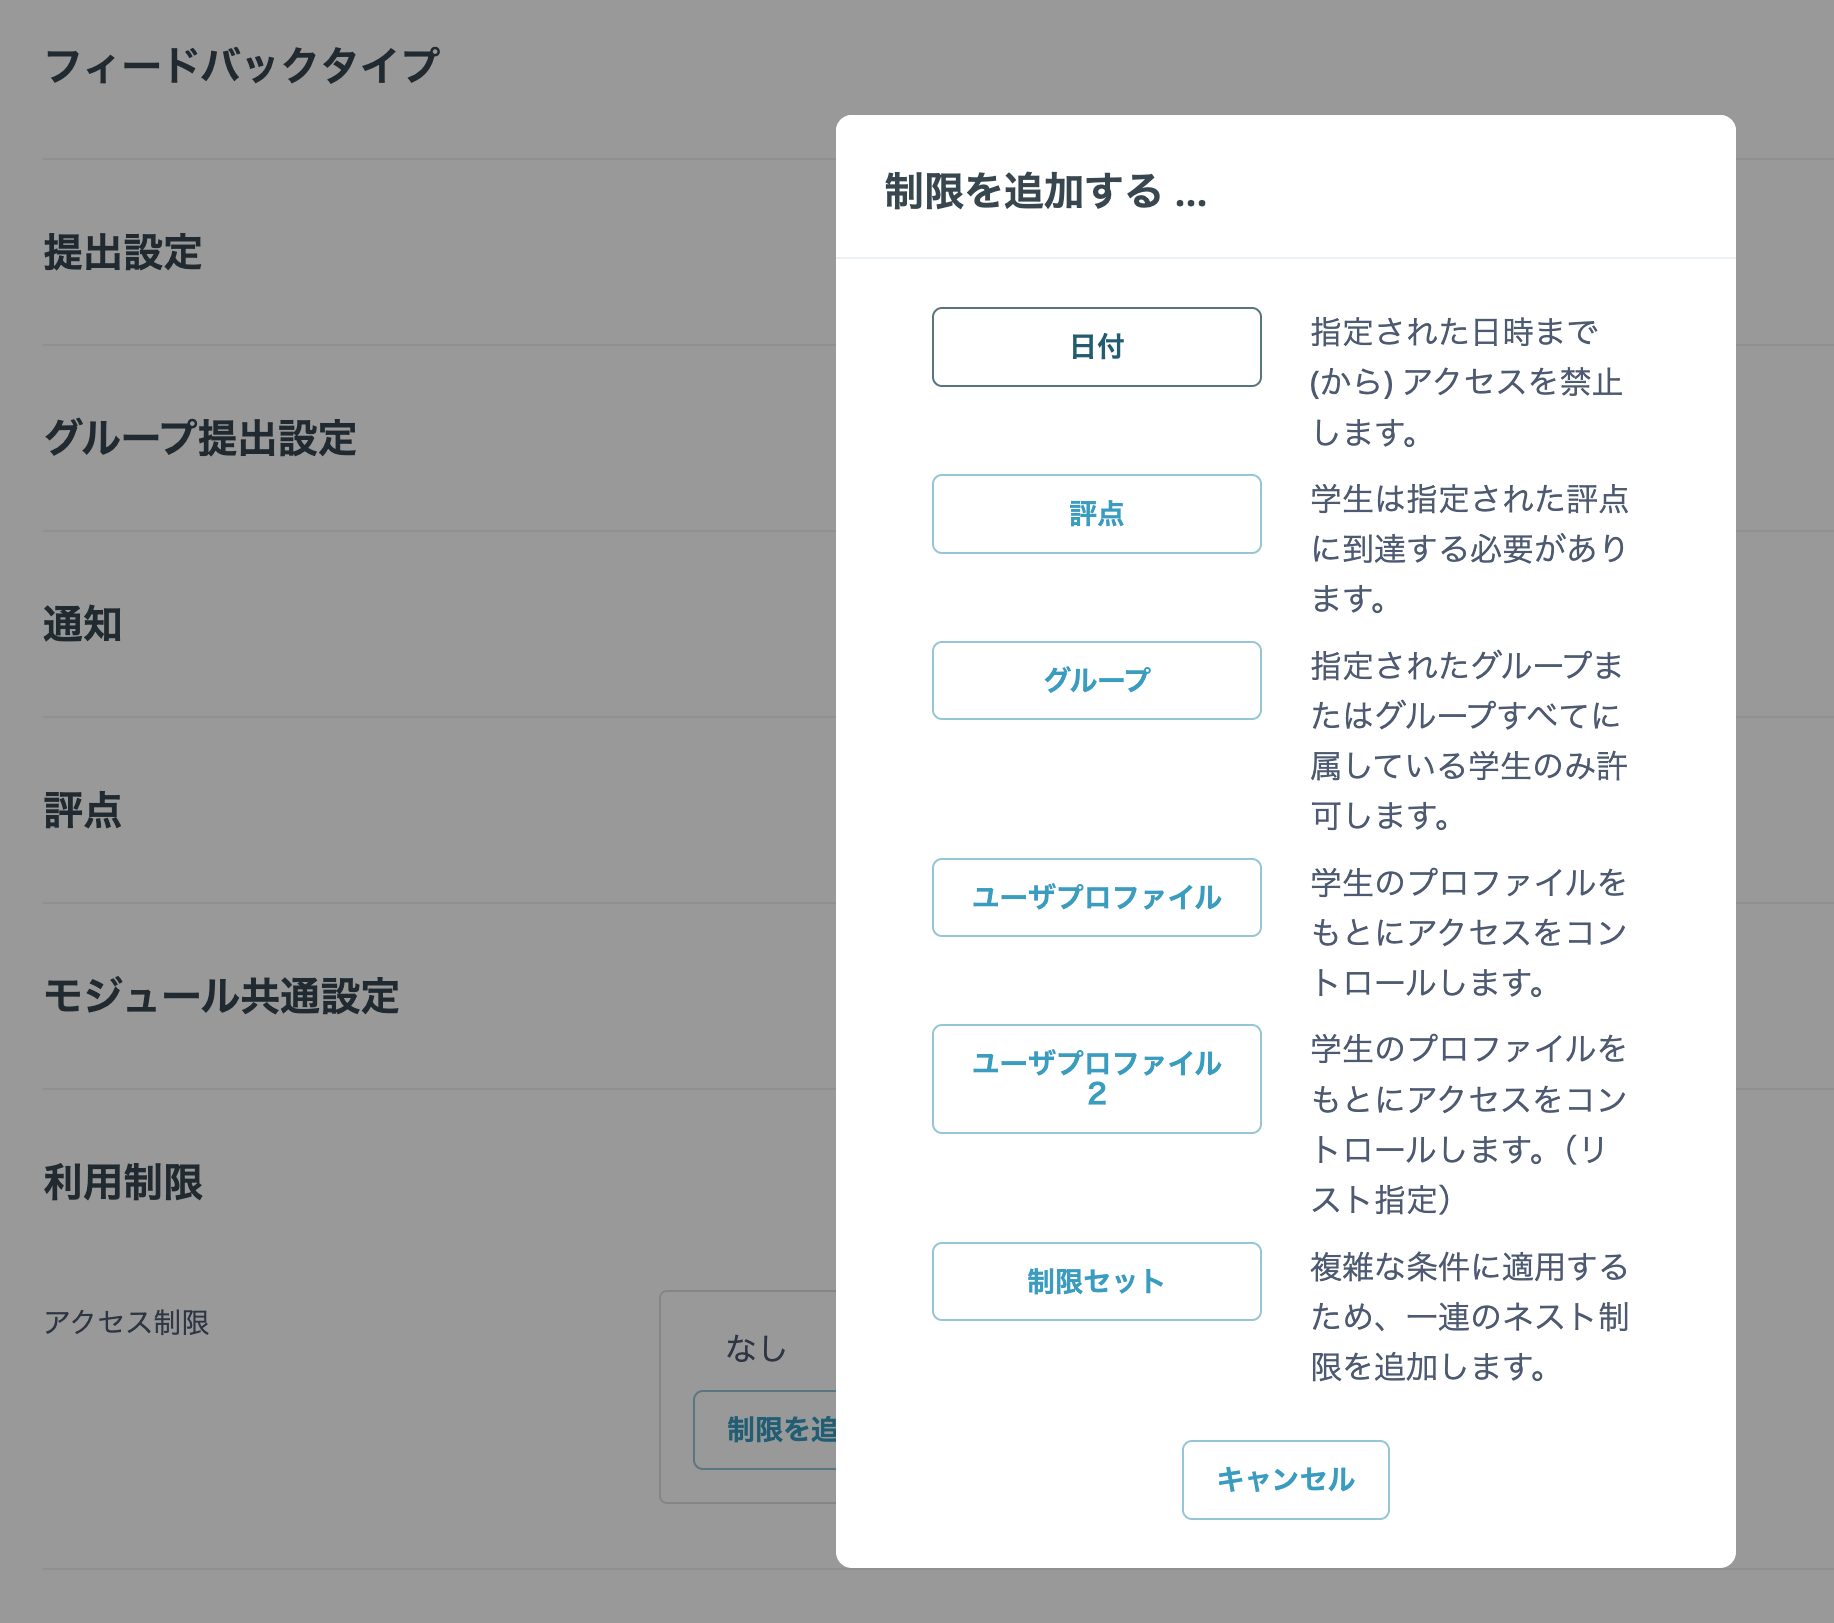1834x1623 pixels.
Task: Click the 指定されたグループ description text
Action: click(1469, 740)
